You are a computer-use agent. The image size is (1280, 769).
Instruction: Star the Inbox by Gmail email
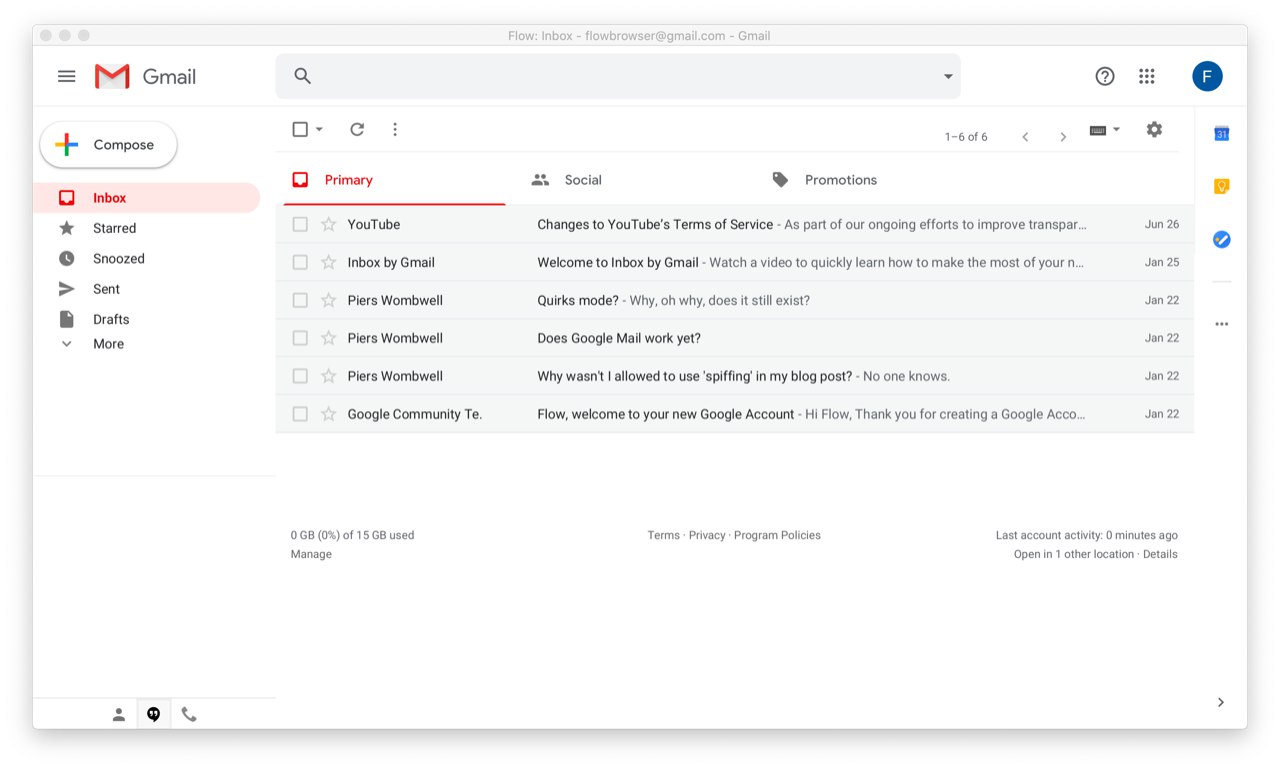tap(328, 262)
